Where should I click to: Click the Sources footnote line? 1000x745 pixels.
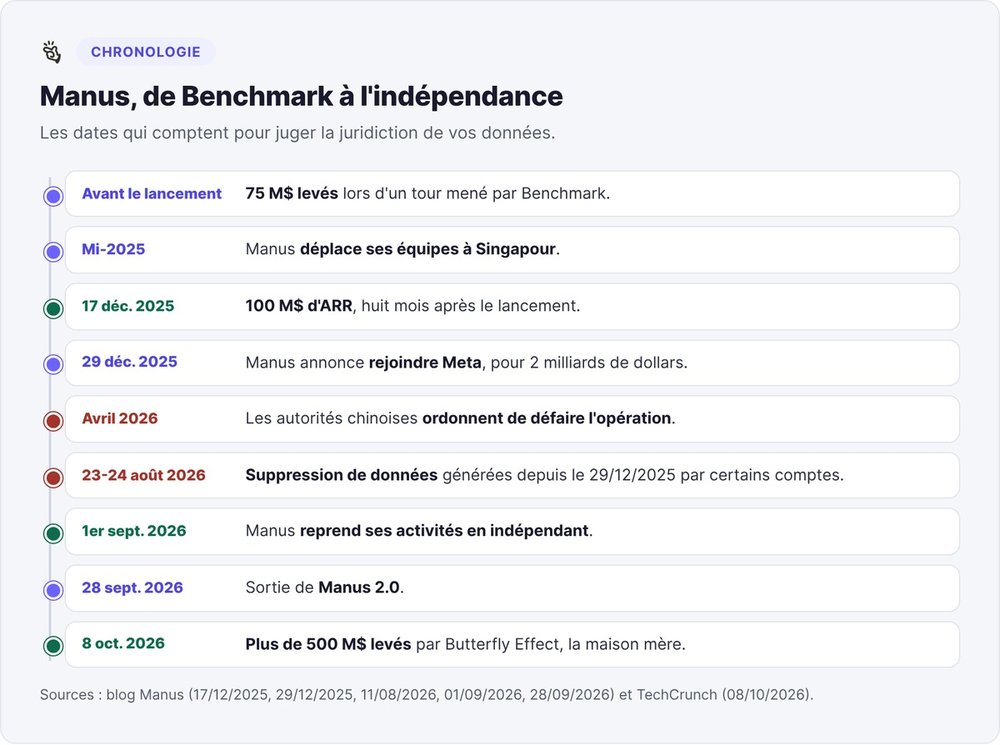427,695
